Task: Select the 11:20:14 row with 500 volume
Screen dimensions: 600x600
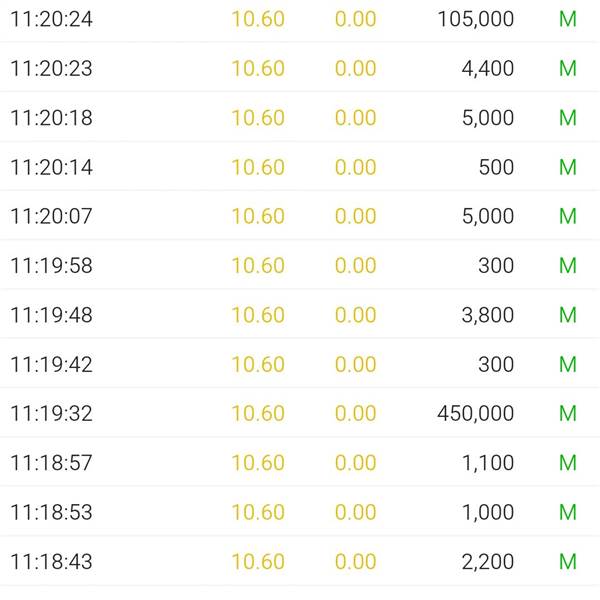Action: [300, 167]
